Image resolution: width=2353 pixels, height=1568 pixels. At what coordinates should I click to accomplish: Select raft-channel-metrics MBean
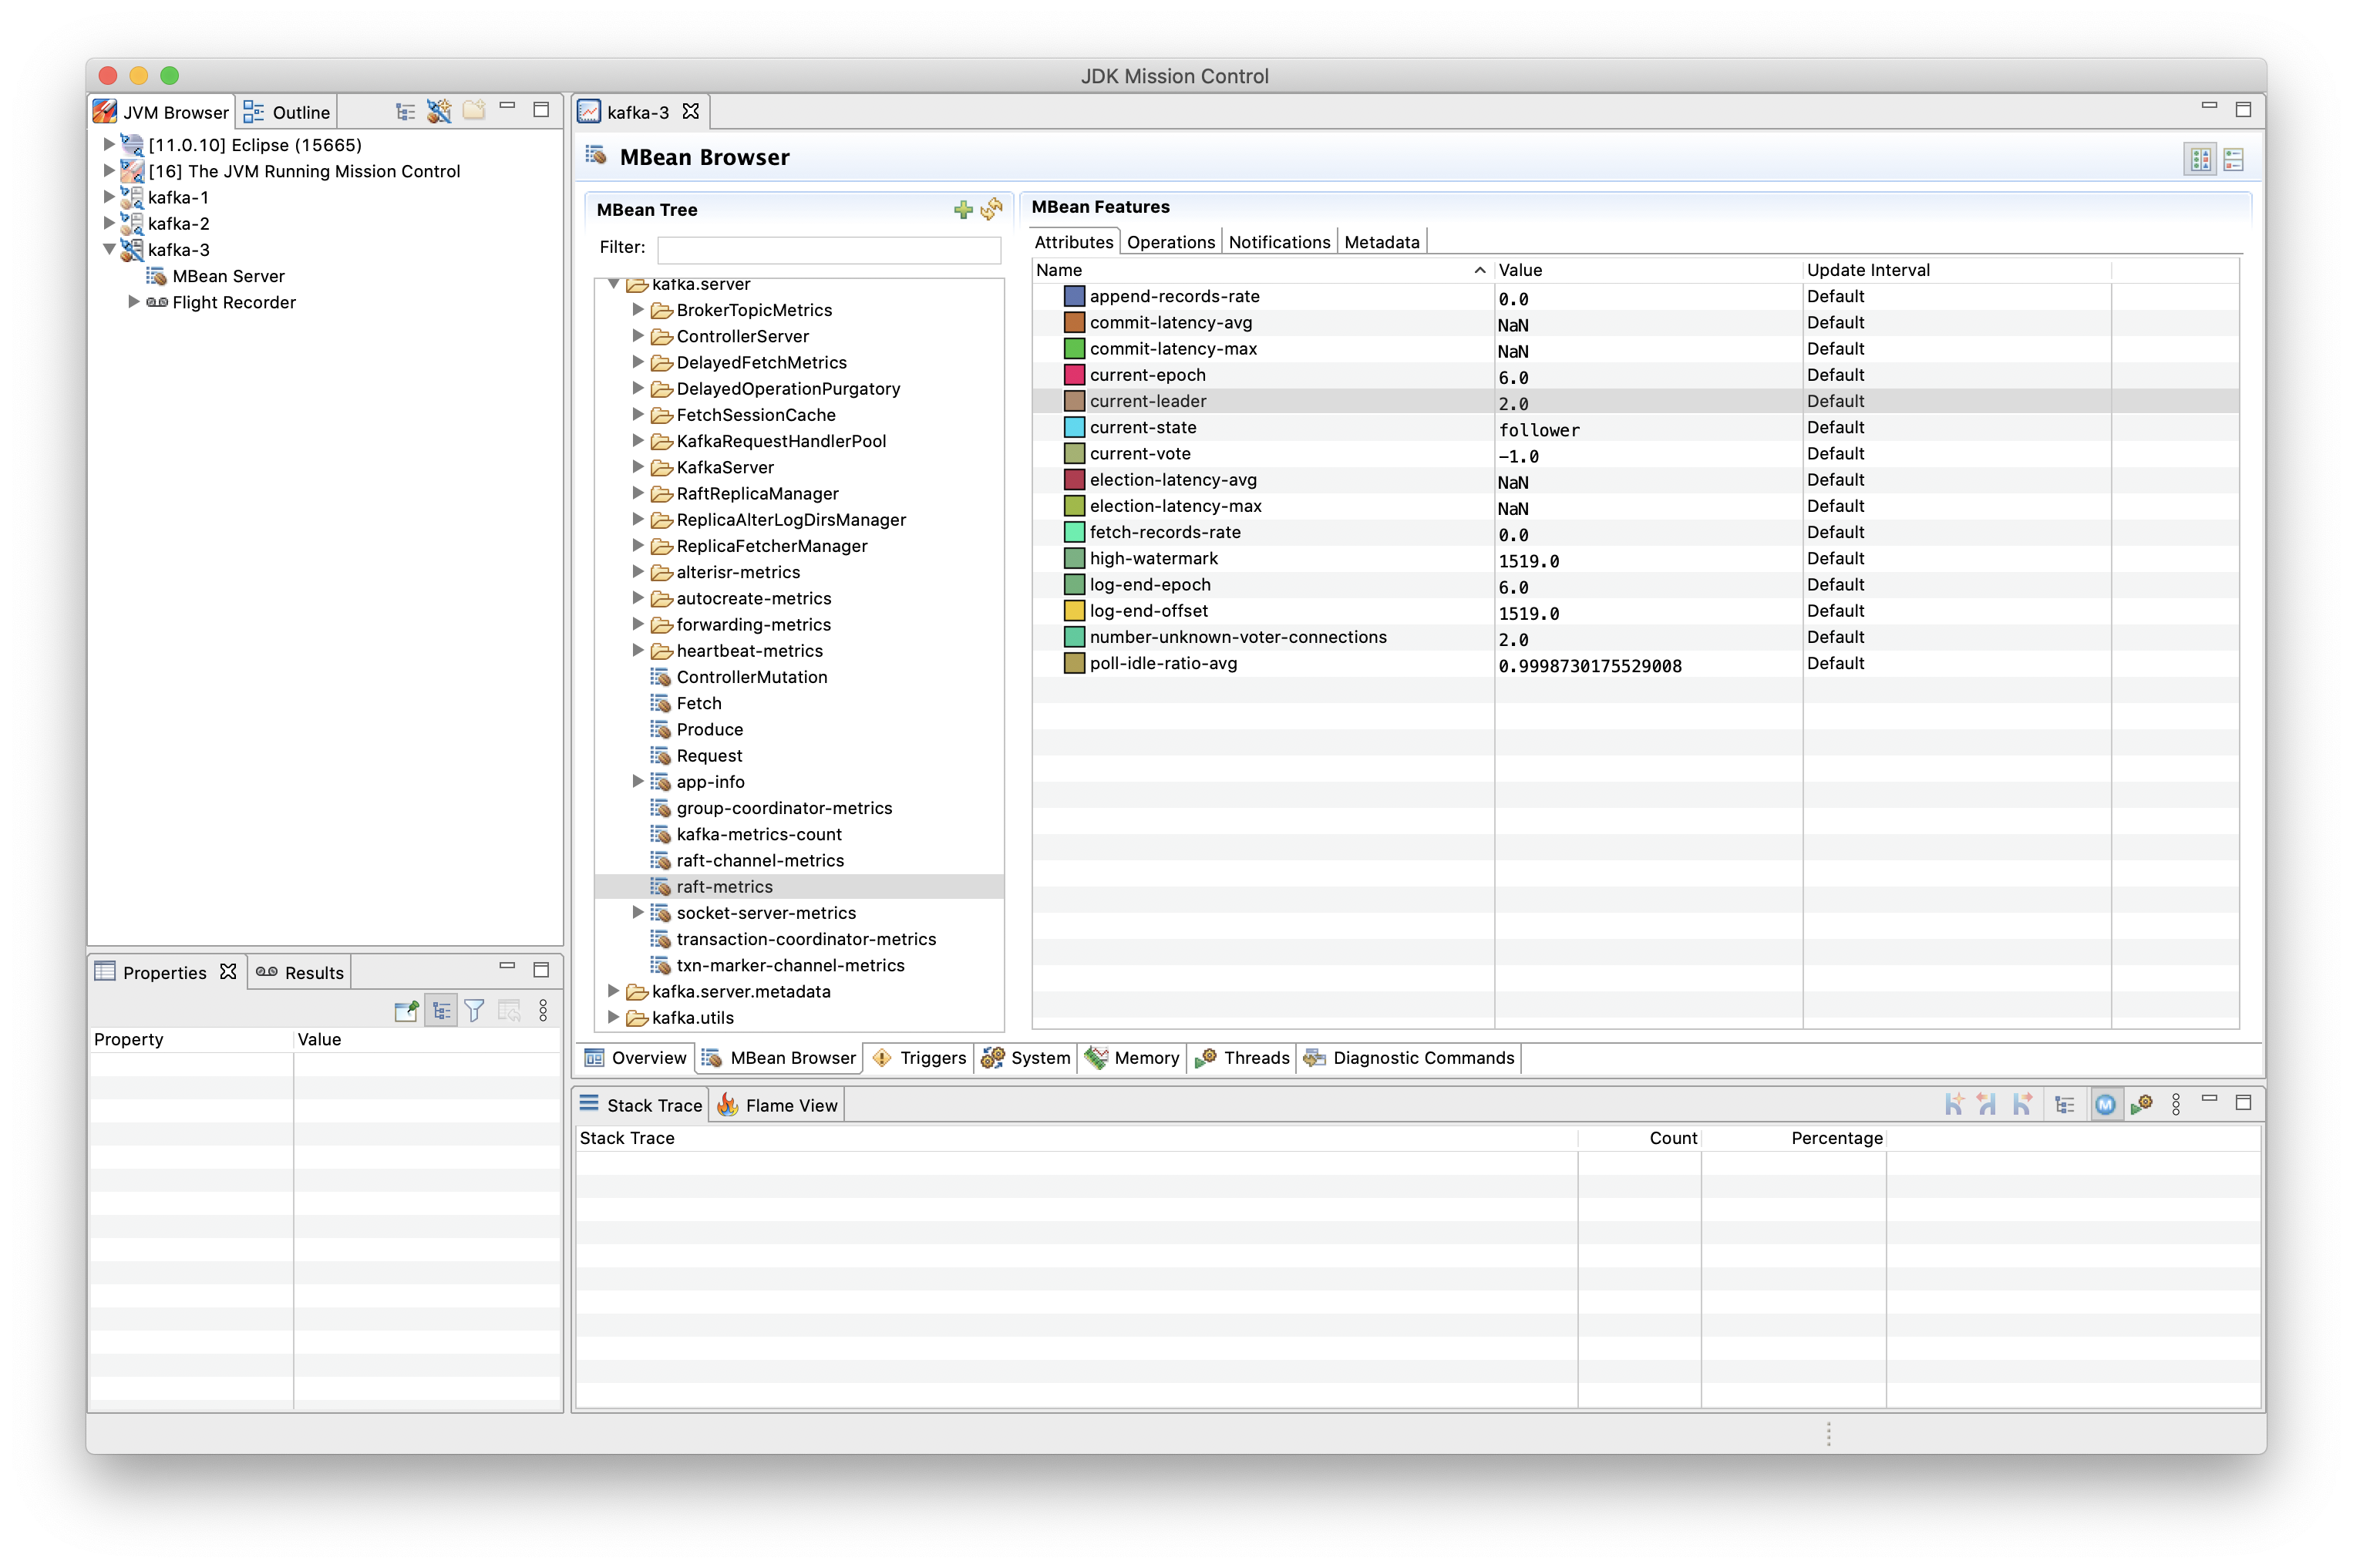point(760,860)
